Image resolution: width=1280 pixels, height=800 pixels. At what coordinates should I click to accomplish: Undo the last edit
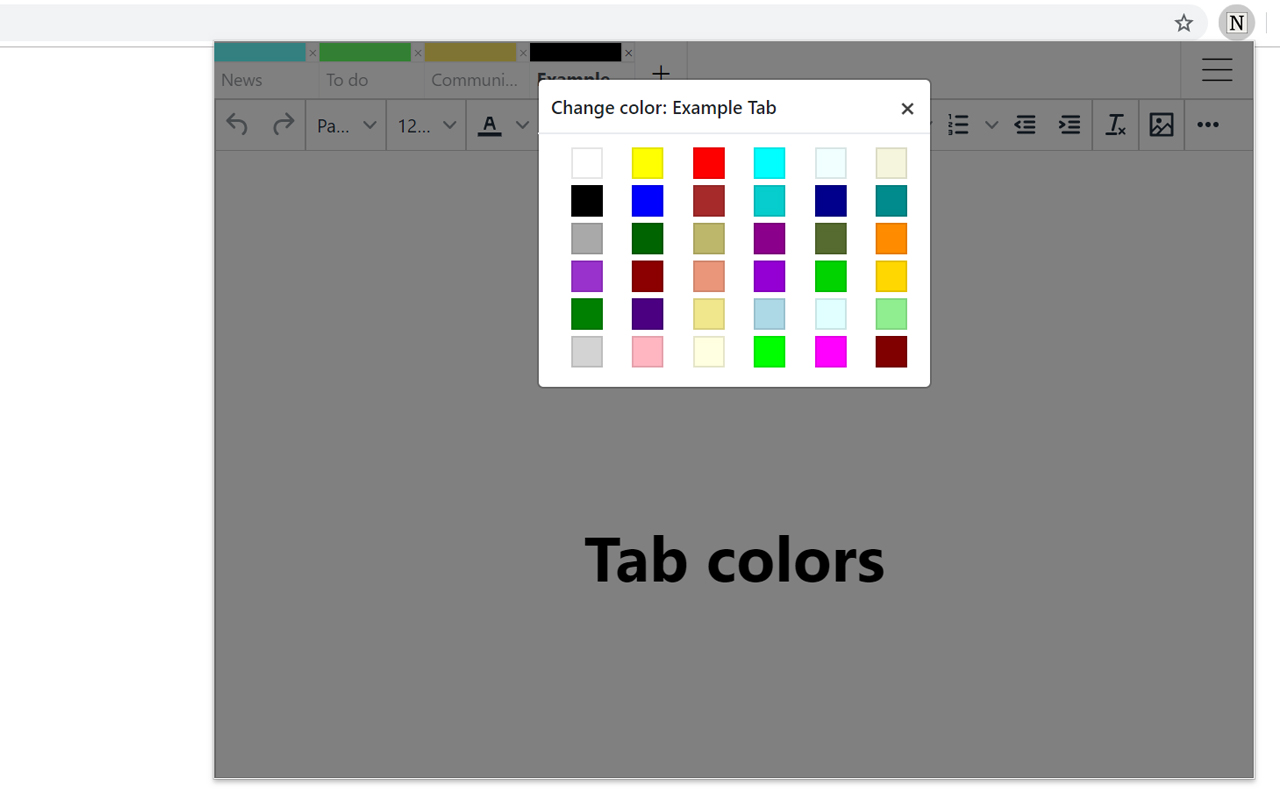tap(237, 124)
